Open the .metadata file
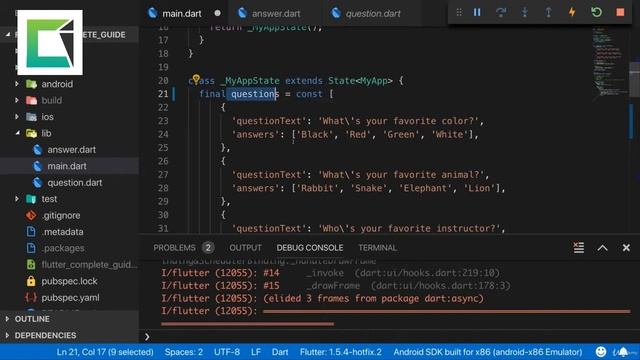Viewport: 640px width, 360px height. pyautogui.click(x=62, y=232)
